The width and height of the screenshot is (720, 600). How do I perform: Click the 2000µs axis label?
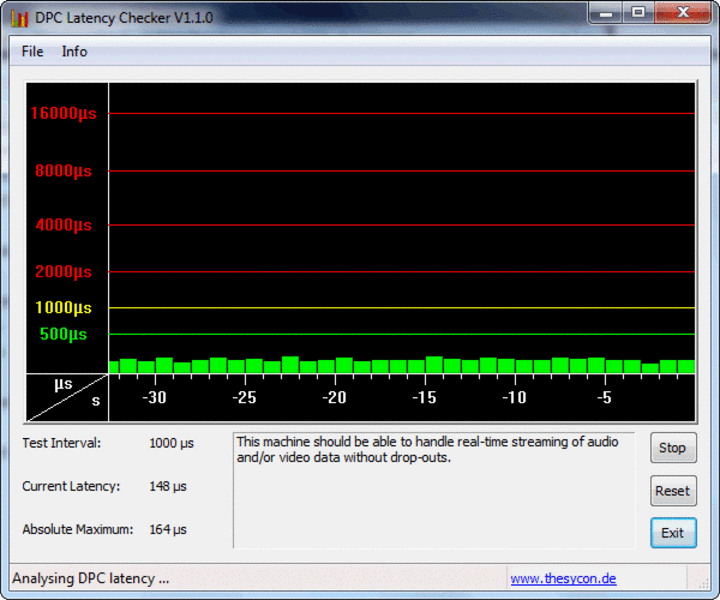(63, 271)
